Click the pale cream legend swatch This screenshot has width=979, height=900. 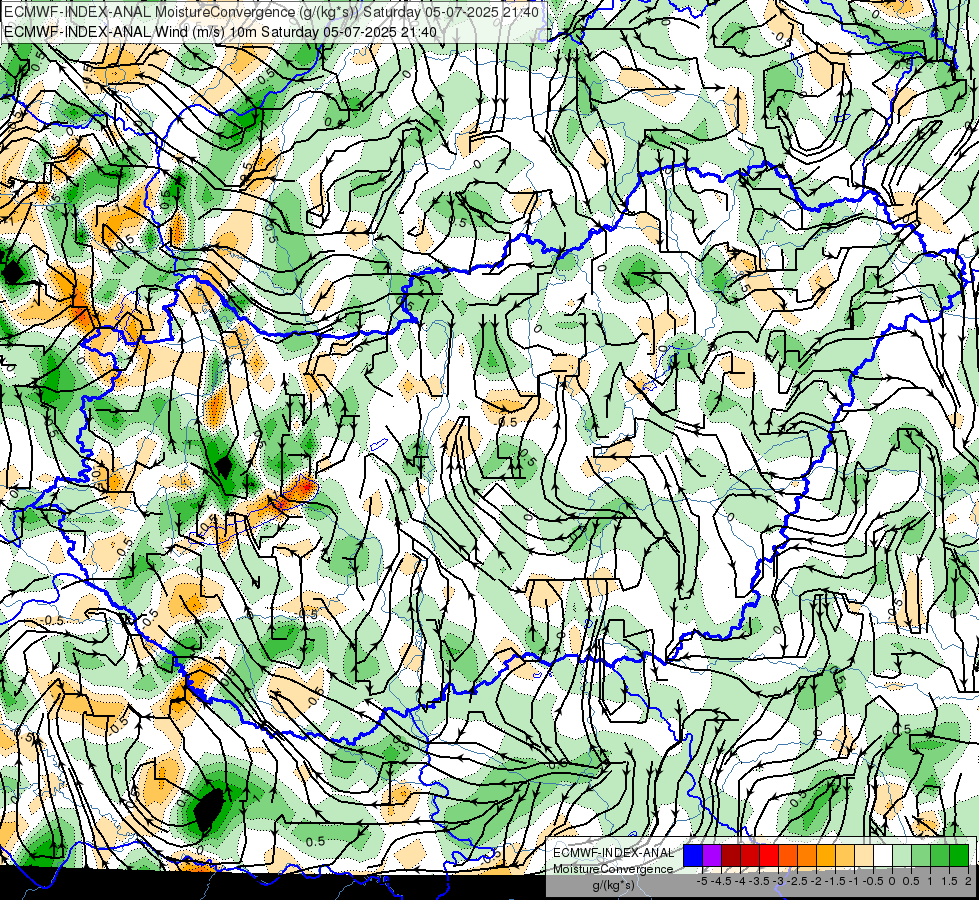point(864,856)
